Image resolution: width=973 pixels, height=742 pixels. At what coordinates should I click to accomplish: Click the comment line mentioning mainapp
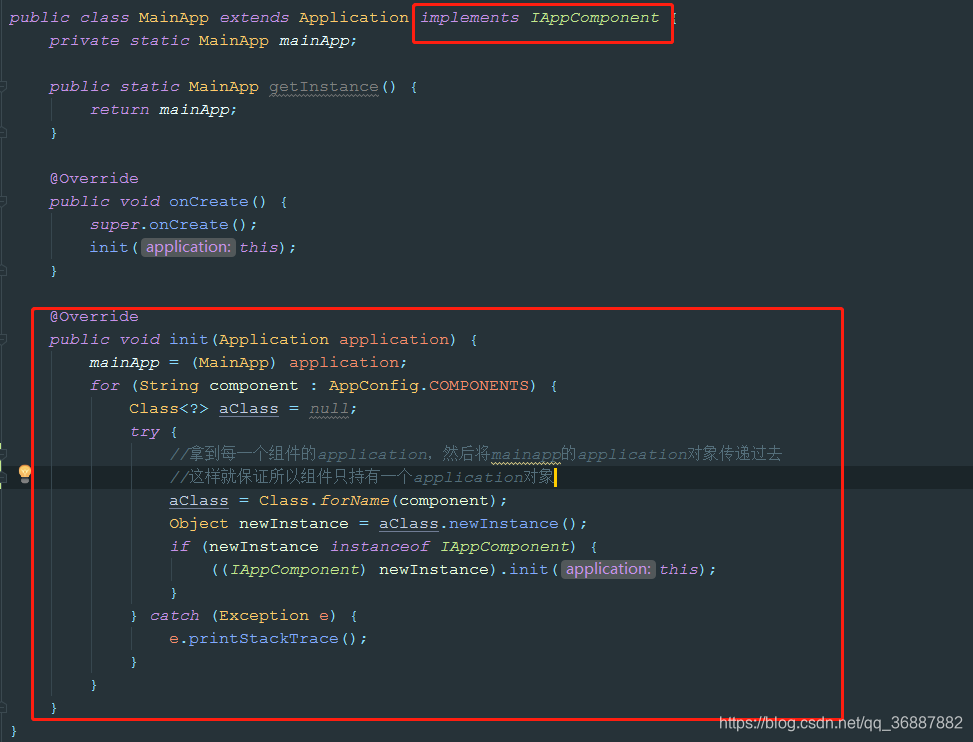coord(475,454)
